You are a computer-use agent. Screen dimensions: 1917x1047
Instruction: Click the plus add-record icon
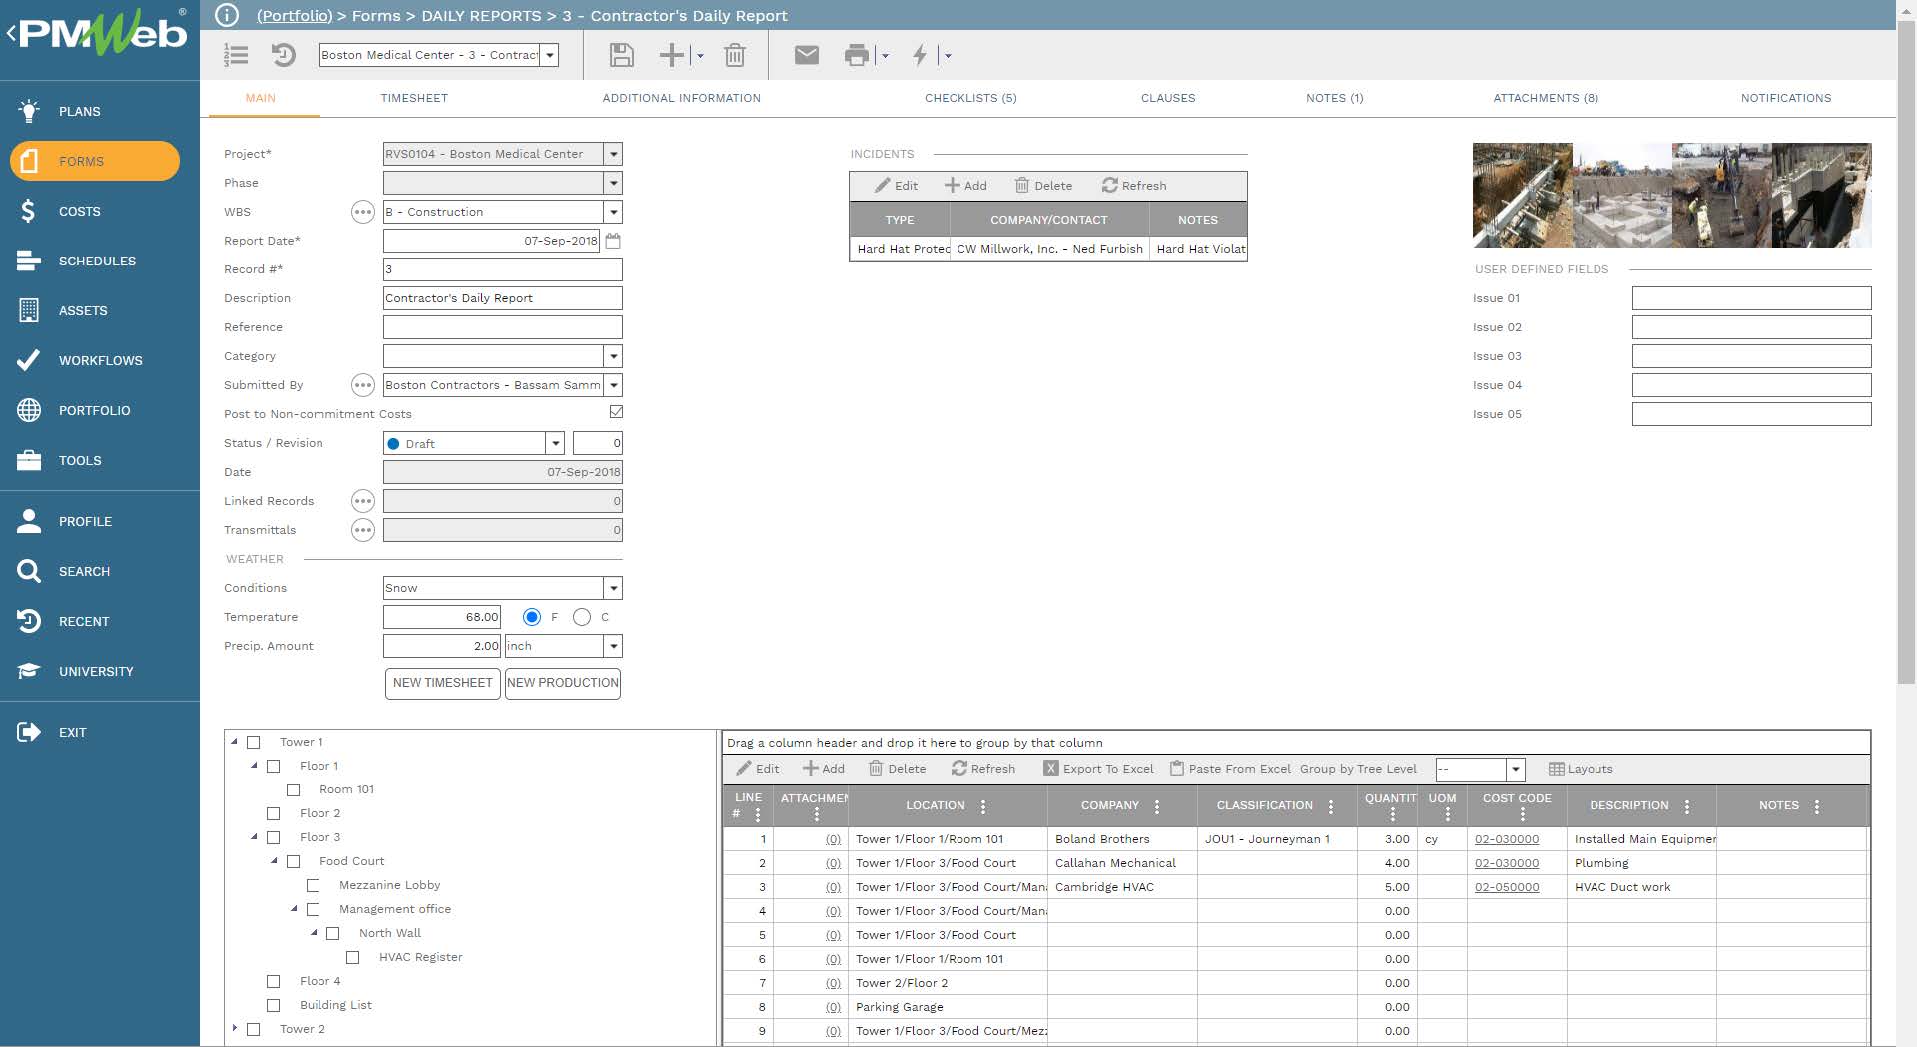coord(672,55)
